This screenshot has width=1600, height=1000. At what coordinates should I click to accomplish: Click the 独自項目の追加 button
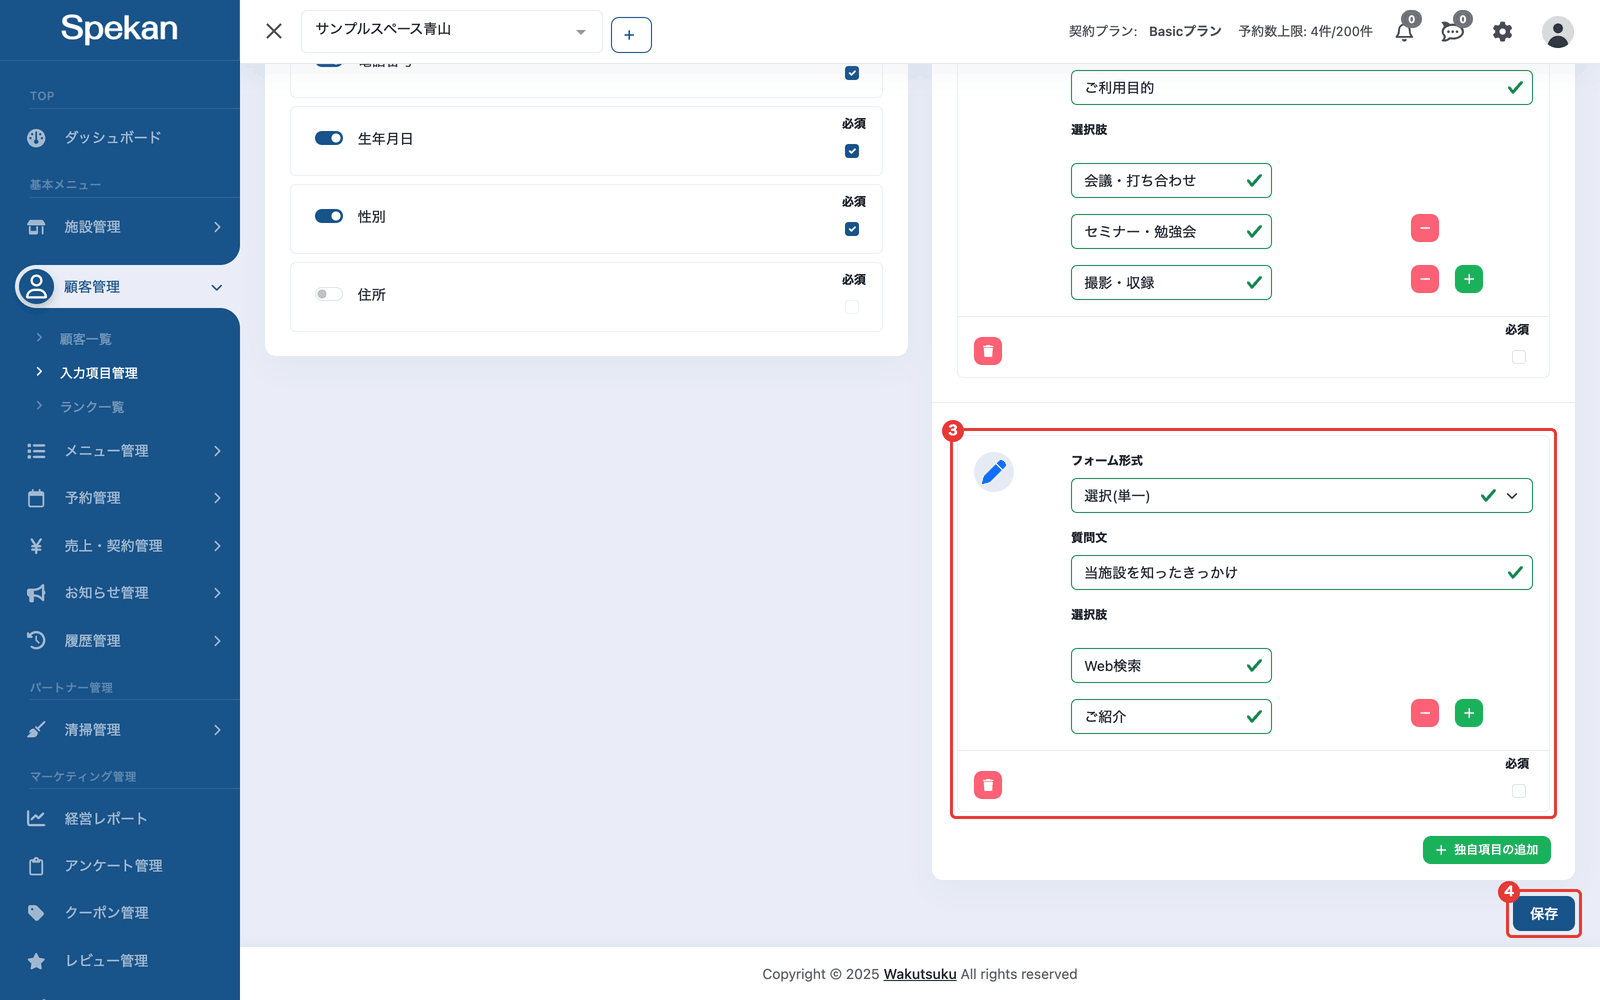(x=1487, y=850)
